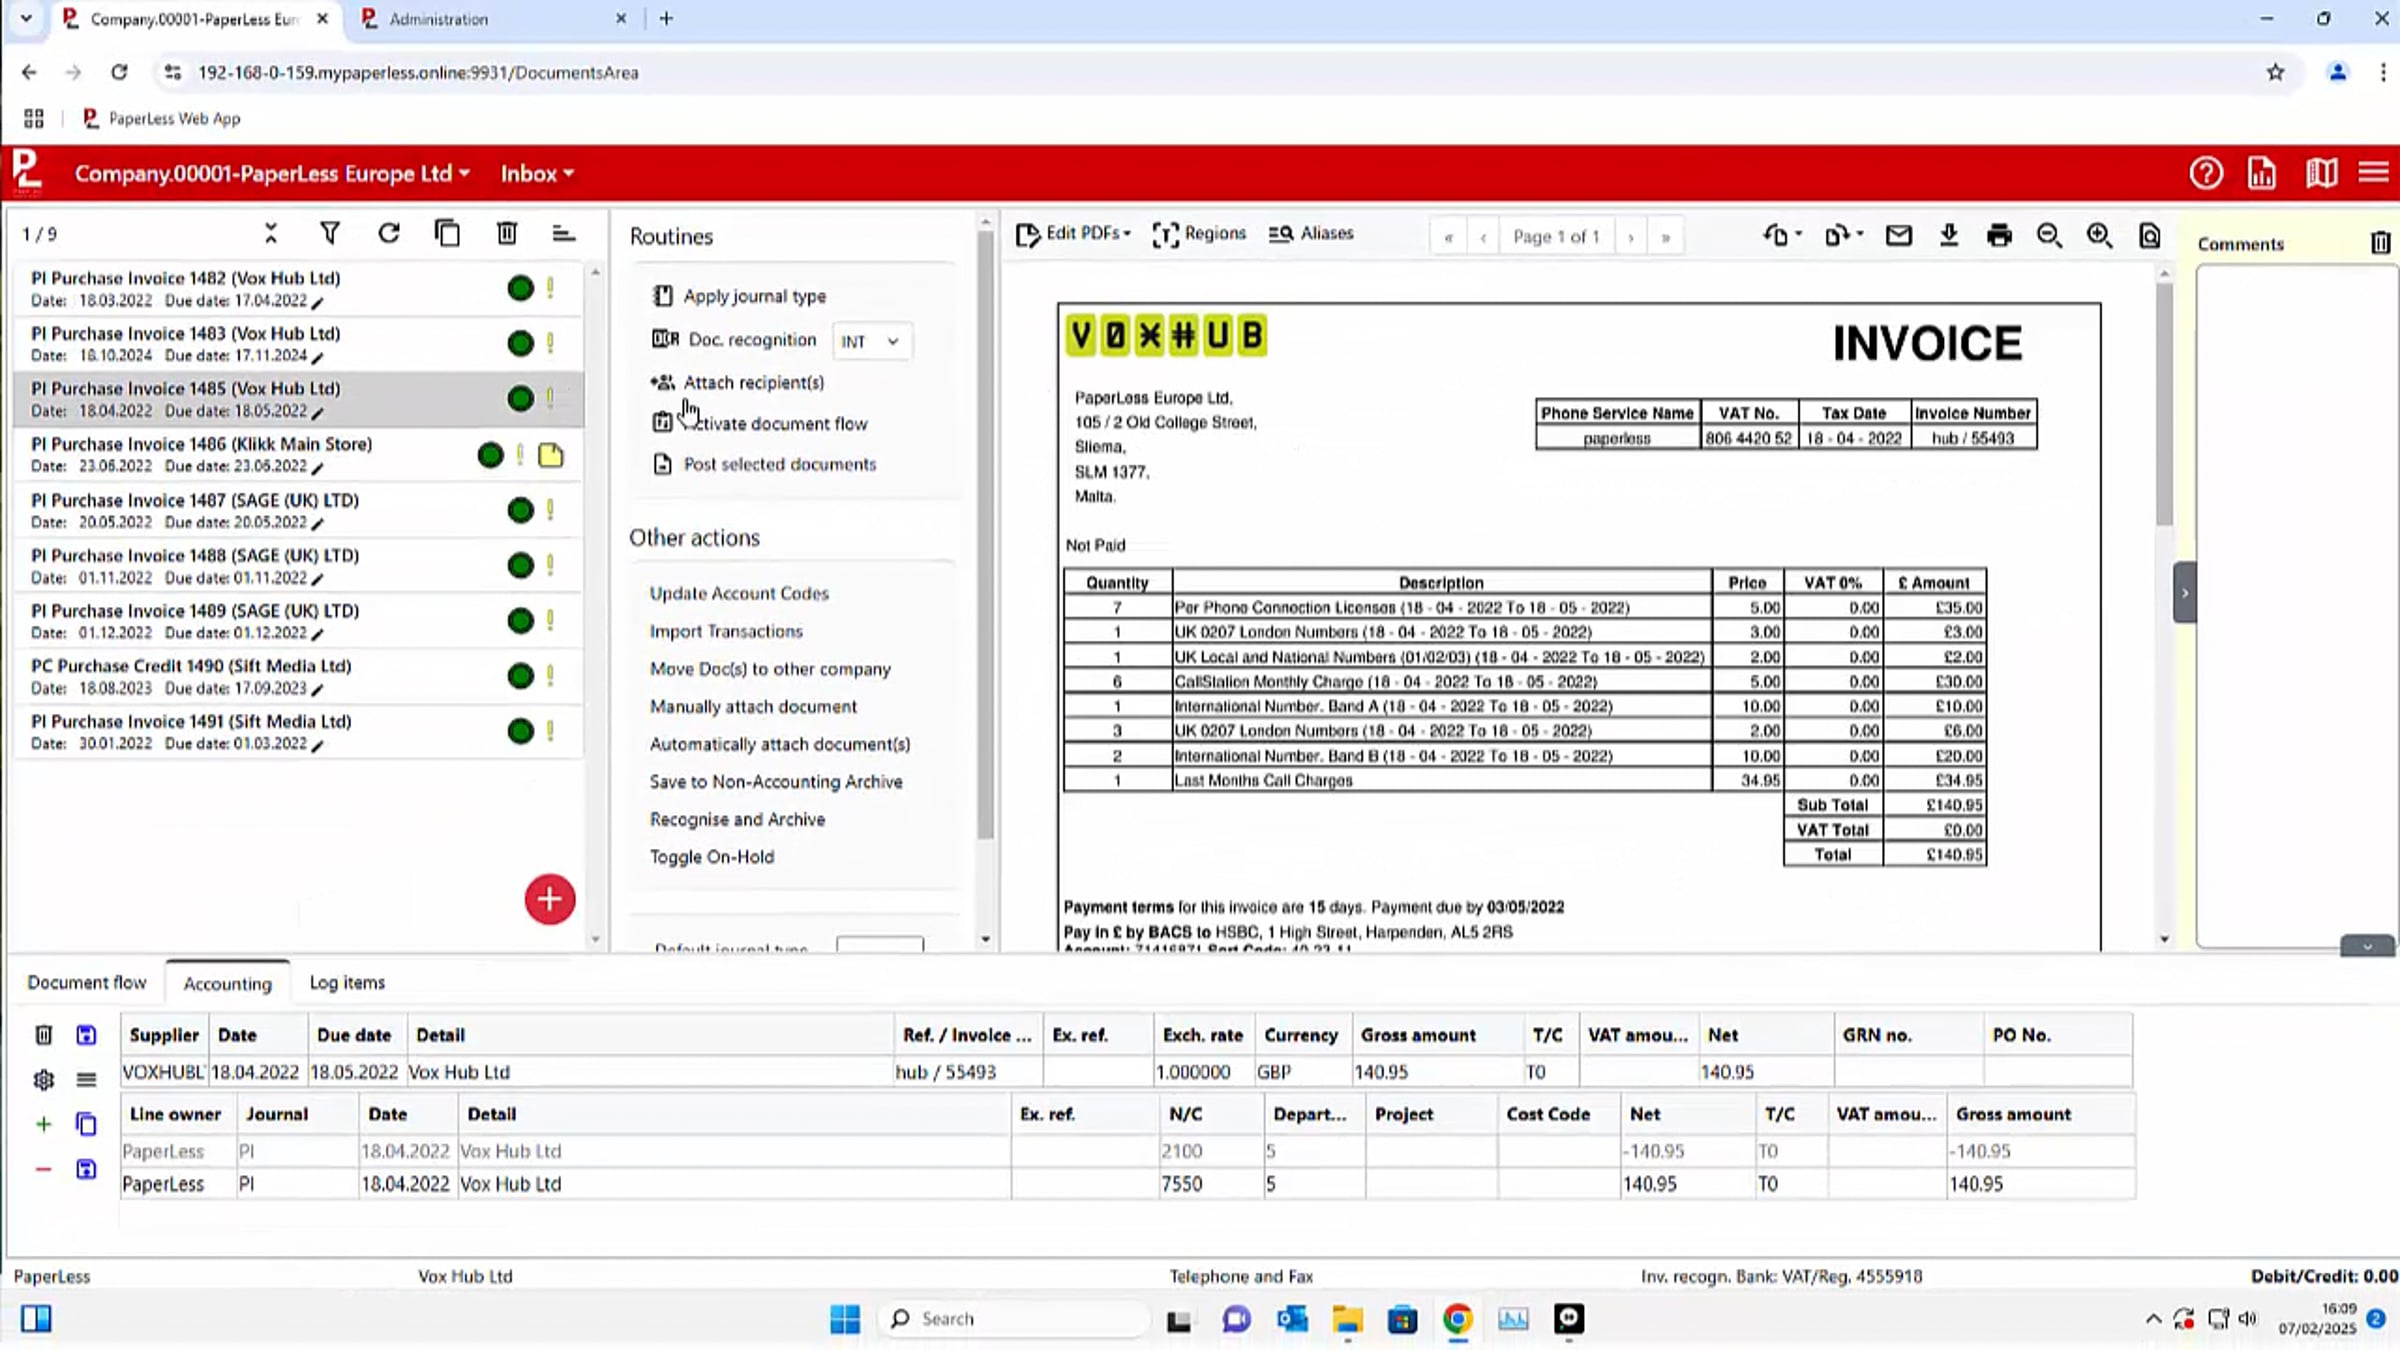The image size is (2400, 1350).
Task: Click the red plus add-document button
Action: pyautogui.click(x=549, y=899)
